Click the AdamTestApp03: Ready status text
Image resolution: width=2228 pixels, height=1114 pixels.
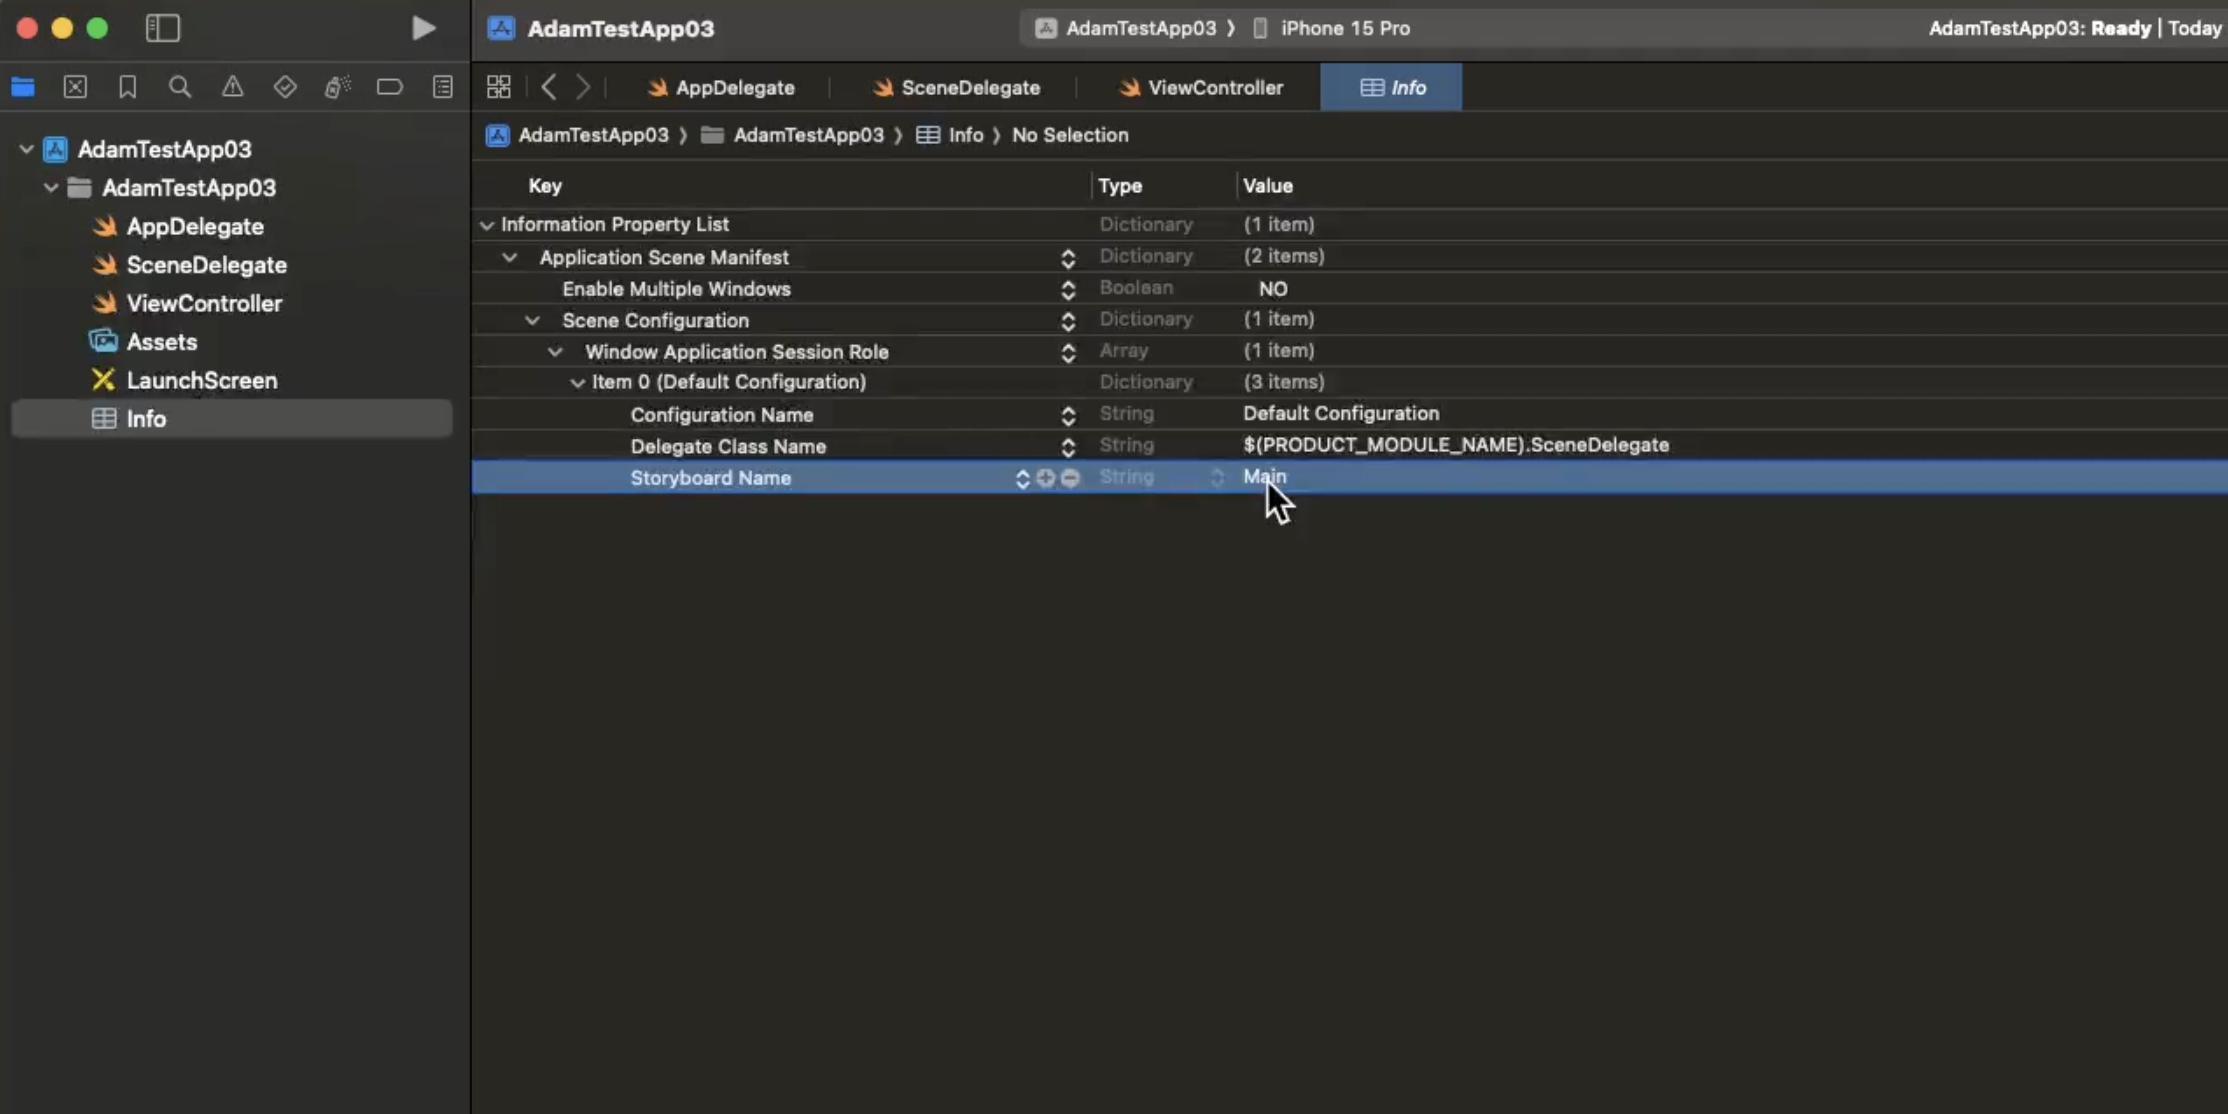[2039, 28]
